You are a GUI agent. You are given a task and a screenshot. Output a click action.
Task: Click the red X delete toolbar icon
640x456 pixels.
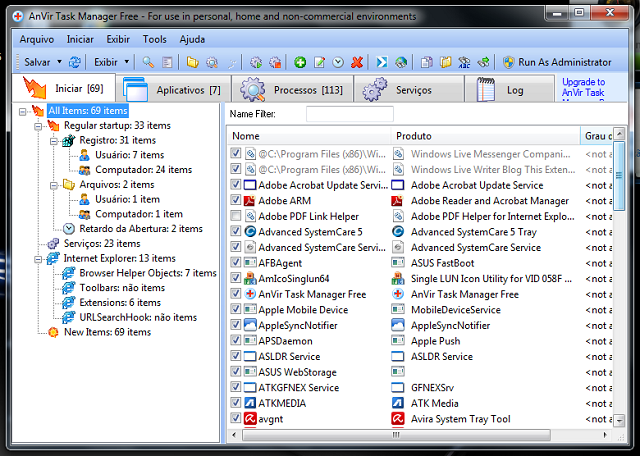pos(357,62)
